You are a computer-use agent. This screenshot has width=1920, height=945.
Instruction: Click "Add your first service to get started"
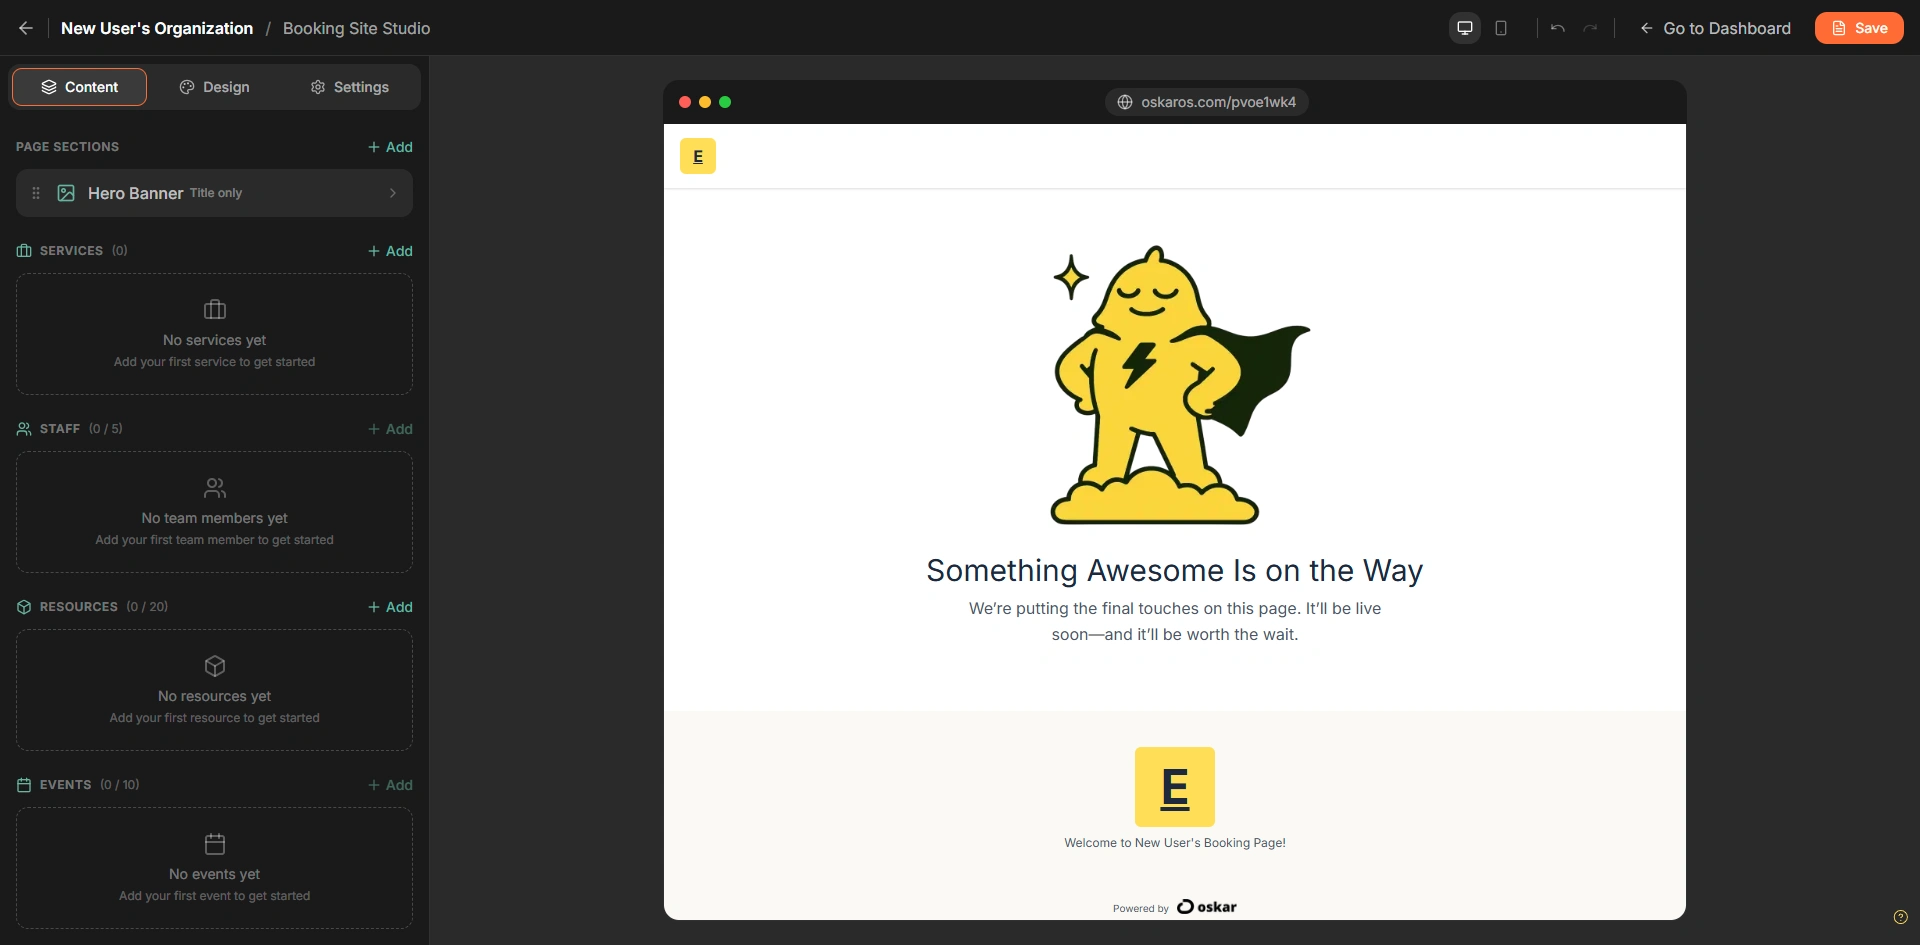click(215, 362)
